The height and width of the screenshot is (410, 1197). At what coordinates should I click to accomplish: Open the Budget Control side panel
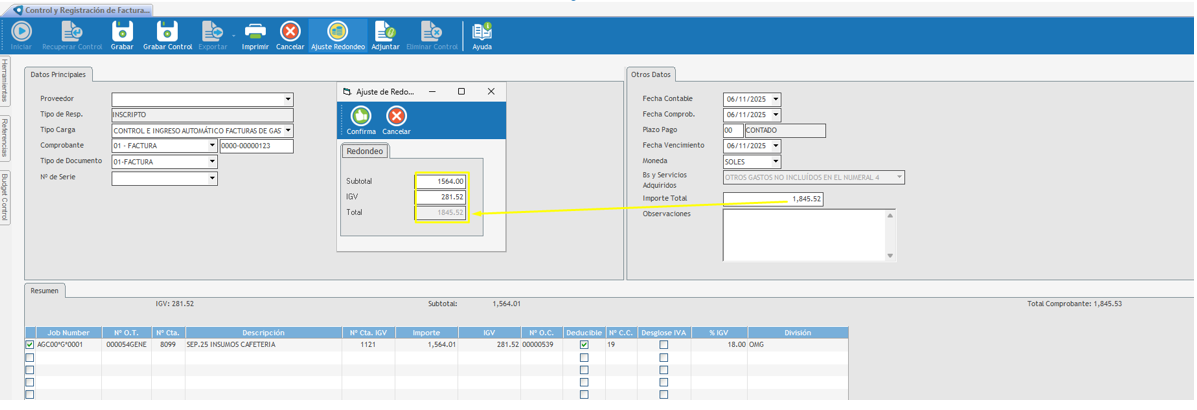[5, 197]
